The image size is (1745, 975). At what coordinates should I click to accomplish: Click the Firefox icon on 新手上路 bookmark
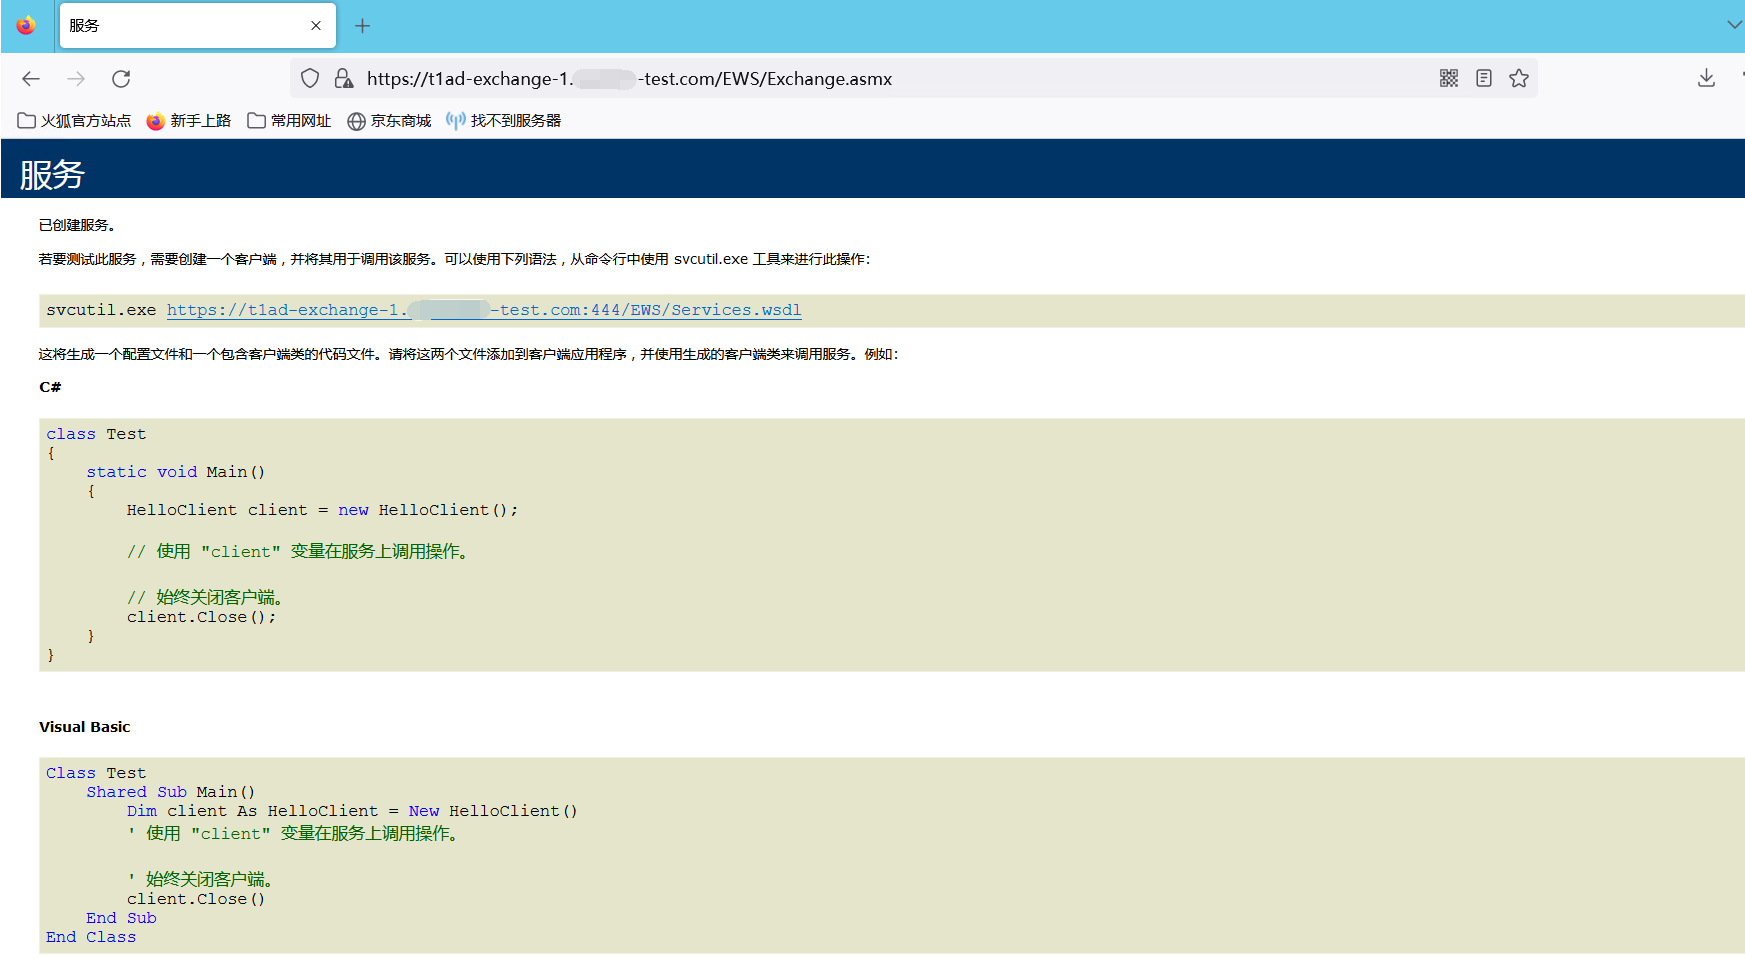156,121
